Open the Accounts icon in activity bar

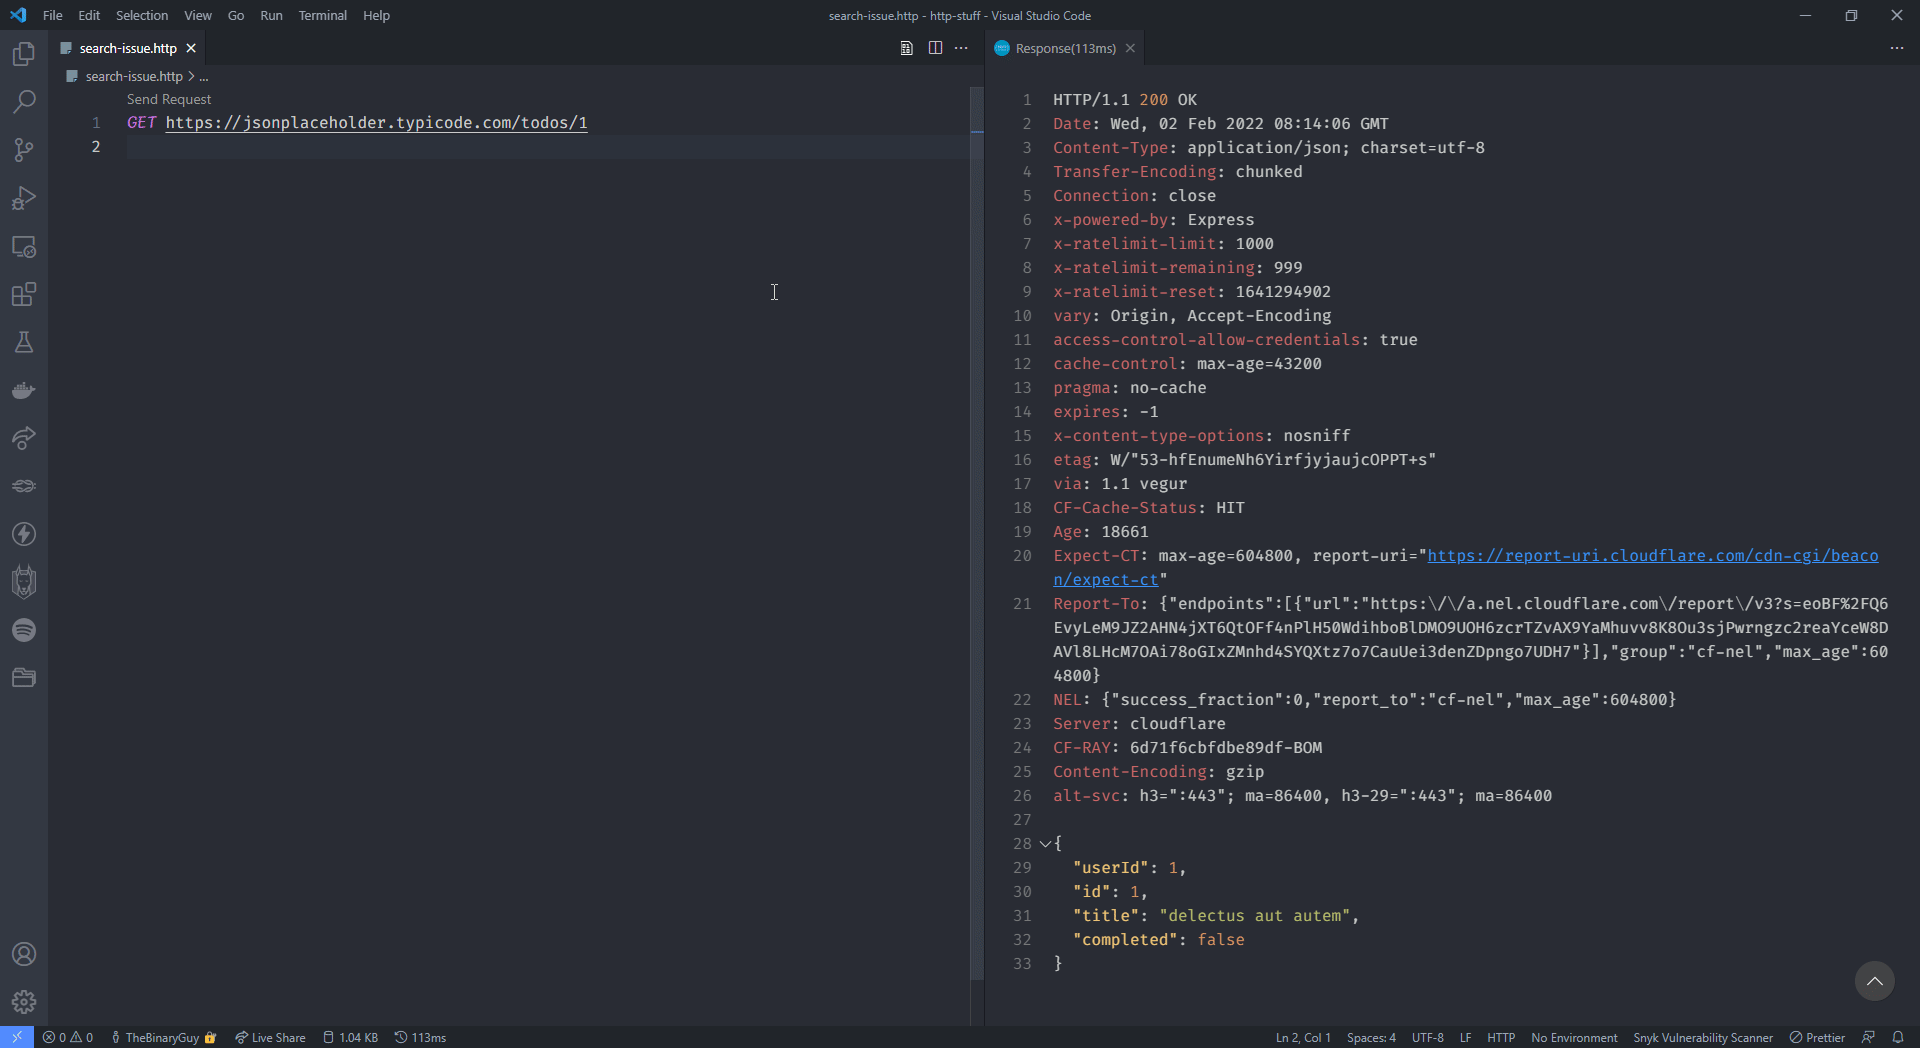[x=24, y=954]
